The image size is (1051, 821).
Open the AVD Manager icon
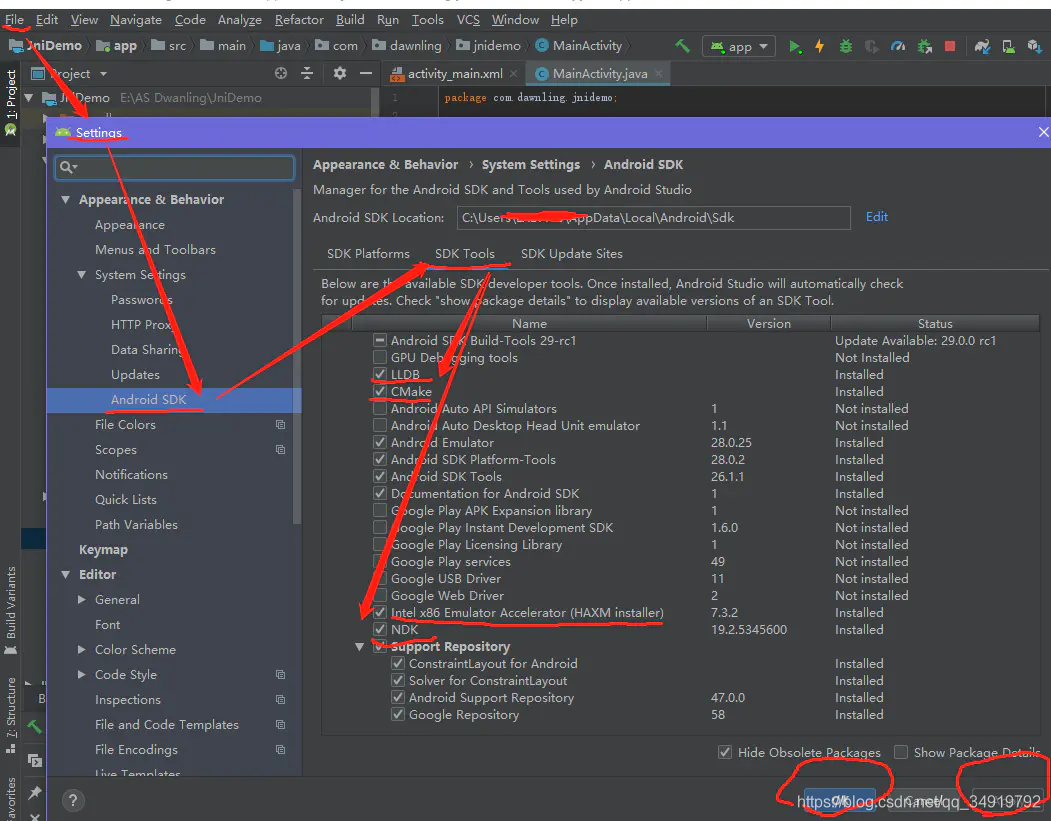(x=1008, y=46)
